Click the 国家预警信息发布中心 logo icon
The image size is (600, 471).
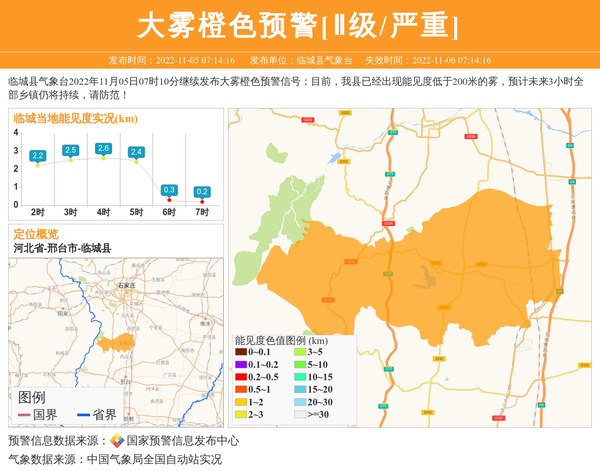(117, 440)
